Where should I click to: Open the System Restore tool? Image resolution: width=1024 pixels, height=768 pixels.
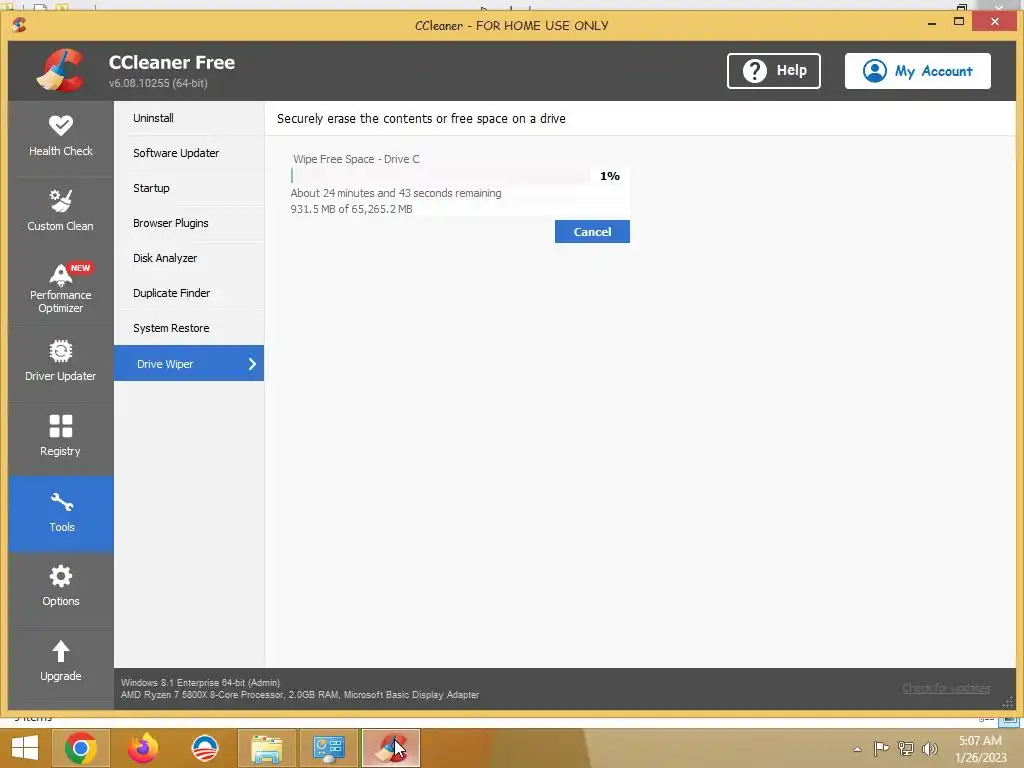pyautogui.click(x=189, y=328)
